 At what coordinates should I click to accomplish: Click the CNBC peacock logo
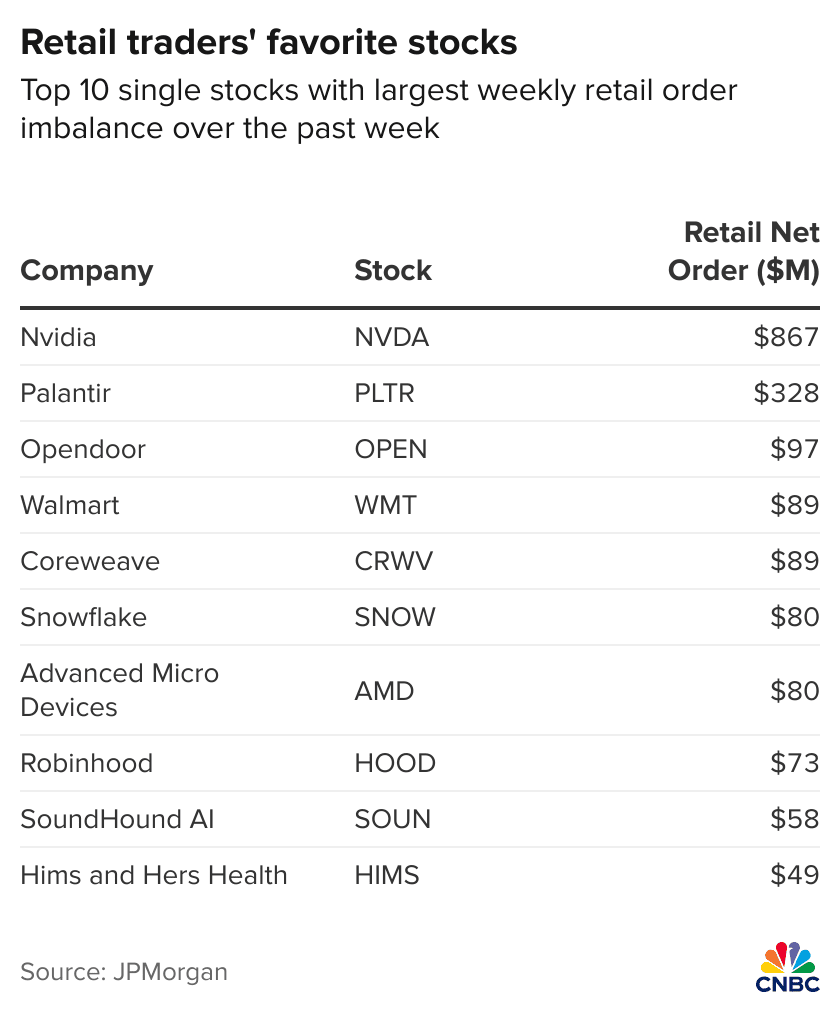point(788,967)
